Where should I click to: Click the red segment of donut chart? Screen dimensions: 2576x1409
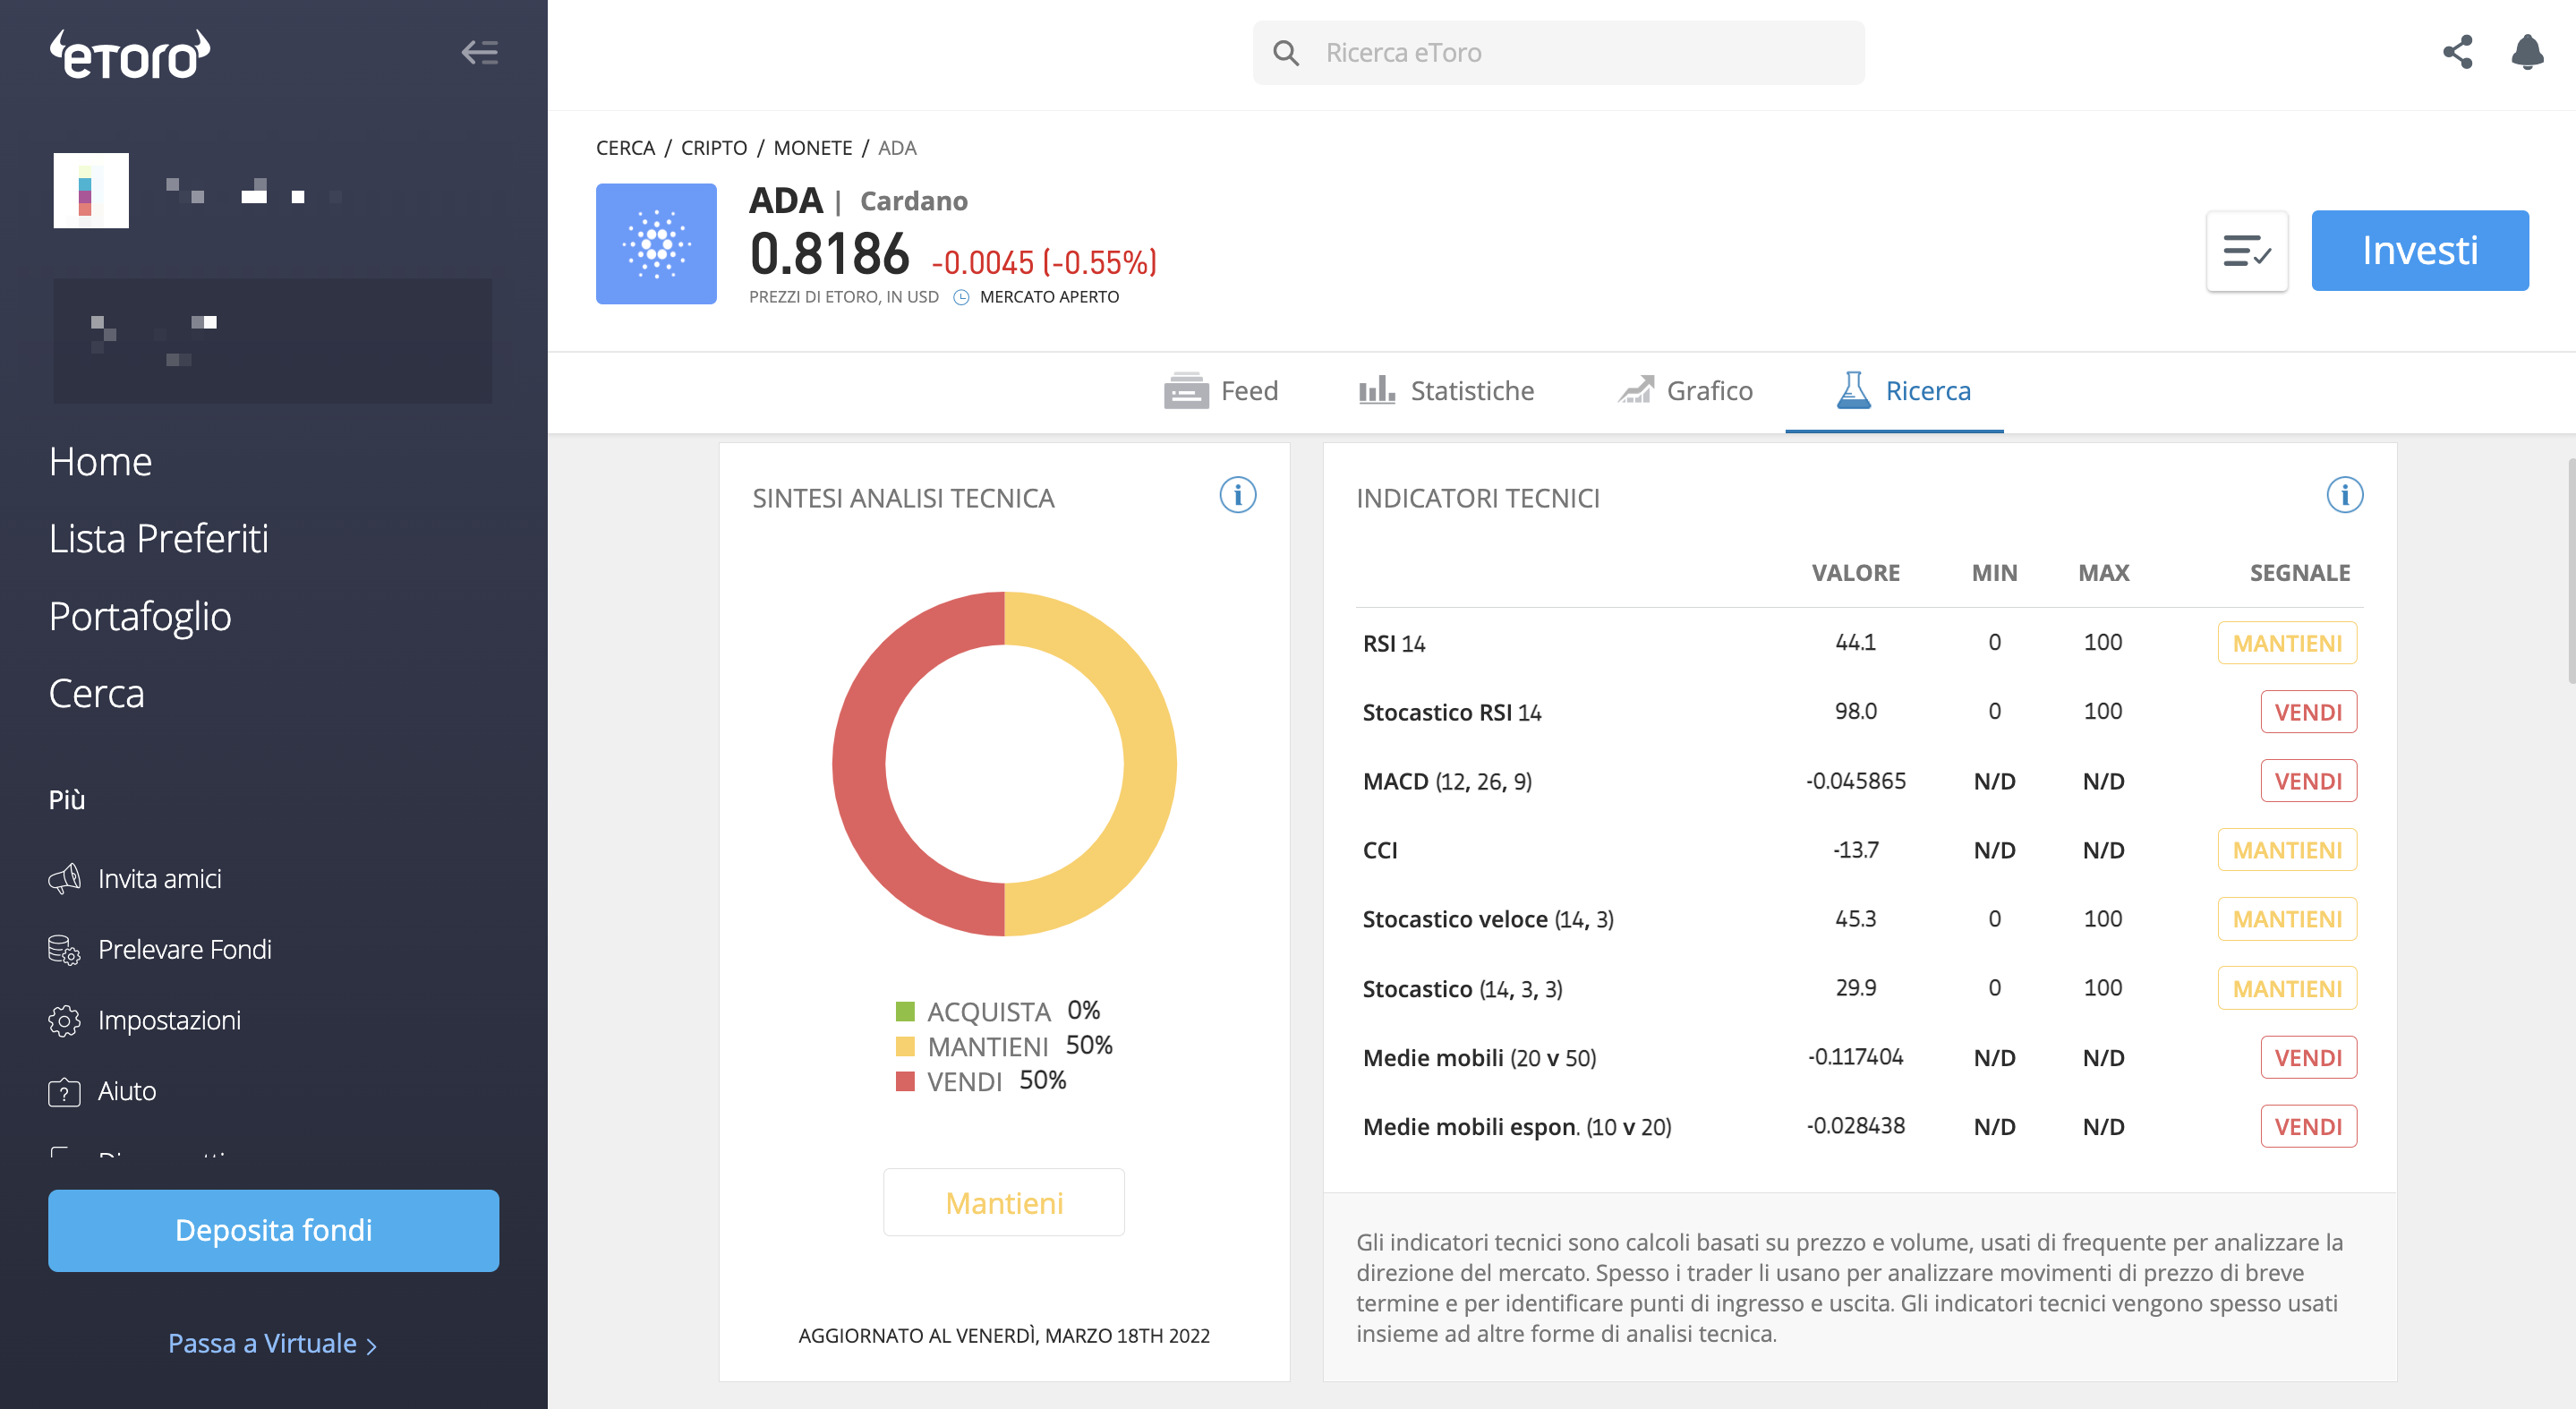pyautogui.click(x=860, y=764)
